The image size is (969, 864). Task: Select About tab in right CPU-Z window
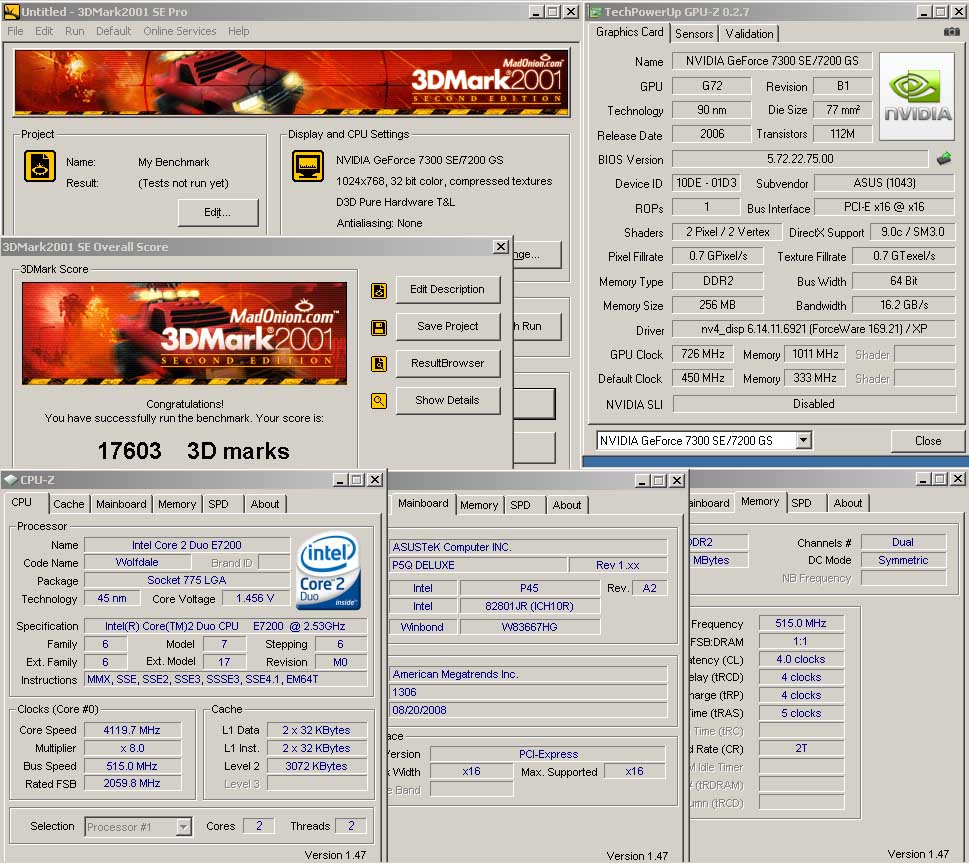point(848,504)
